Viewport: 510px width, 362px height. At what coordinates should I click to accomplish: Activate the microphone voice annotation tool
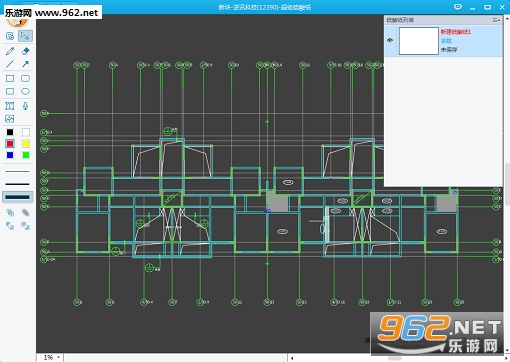(x=25, y=106)
